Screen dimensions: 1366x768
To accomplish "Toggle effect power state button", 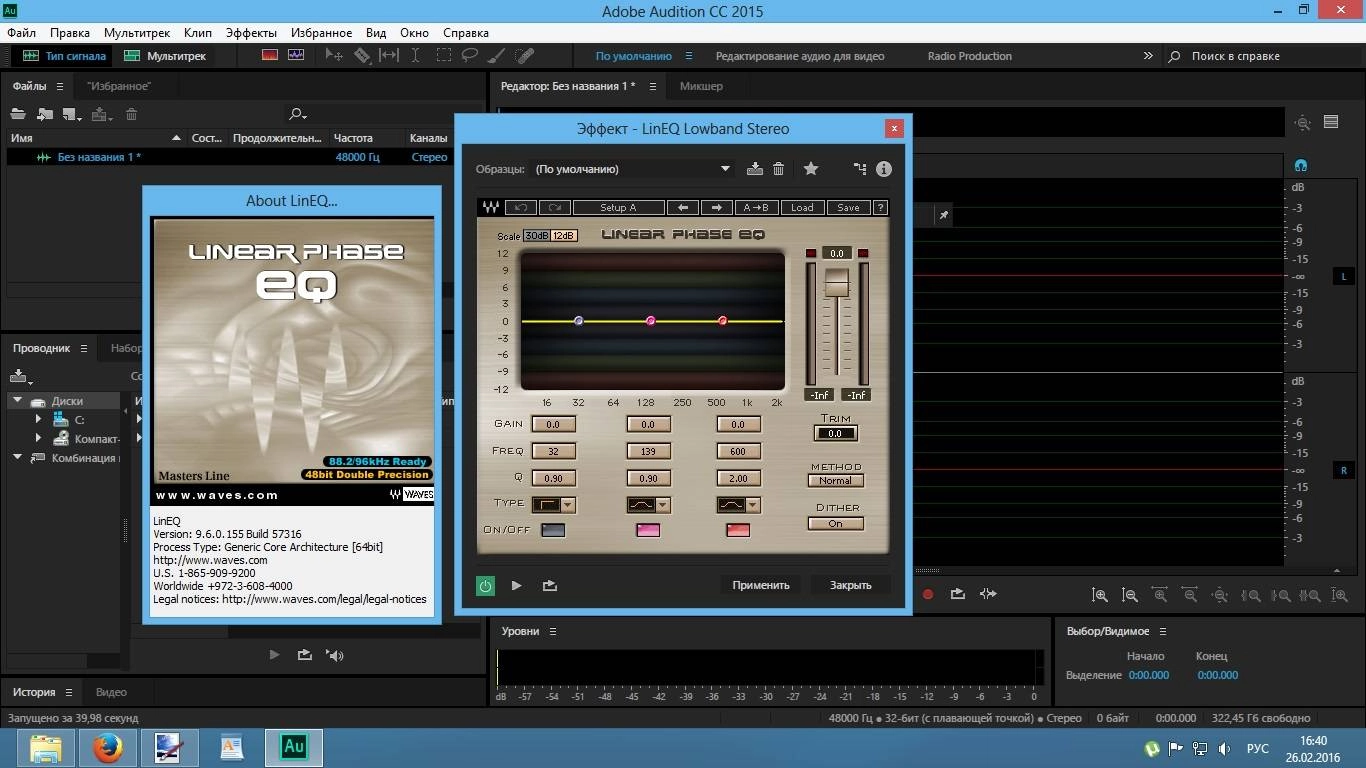I will [x=486, y=586].
